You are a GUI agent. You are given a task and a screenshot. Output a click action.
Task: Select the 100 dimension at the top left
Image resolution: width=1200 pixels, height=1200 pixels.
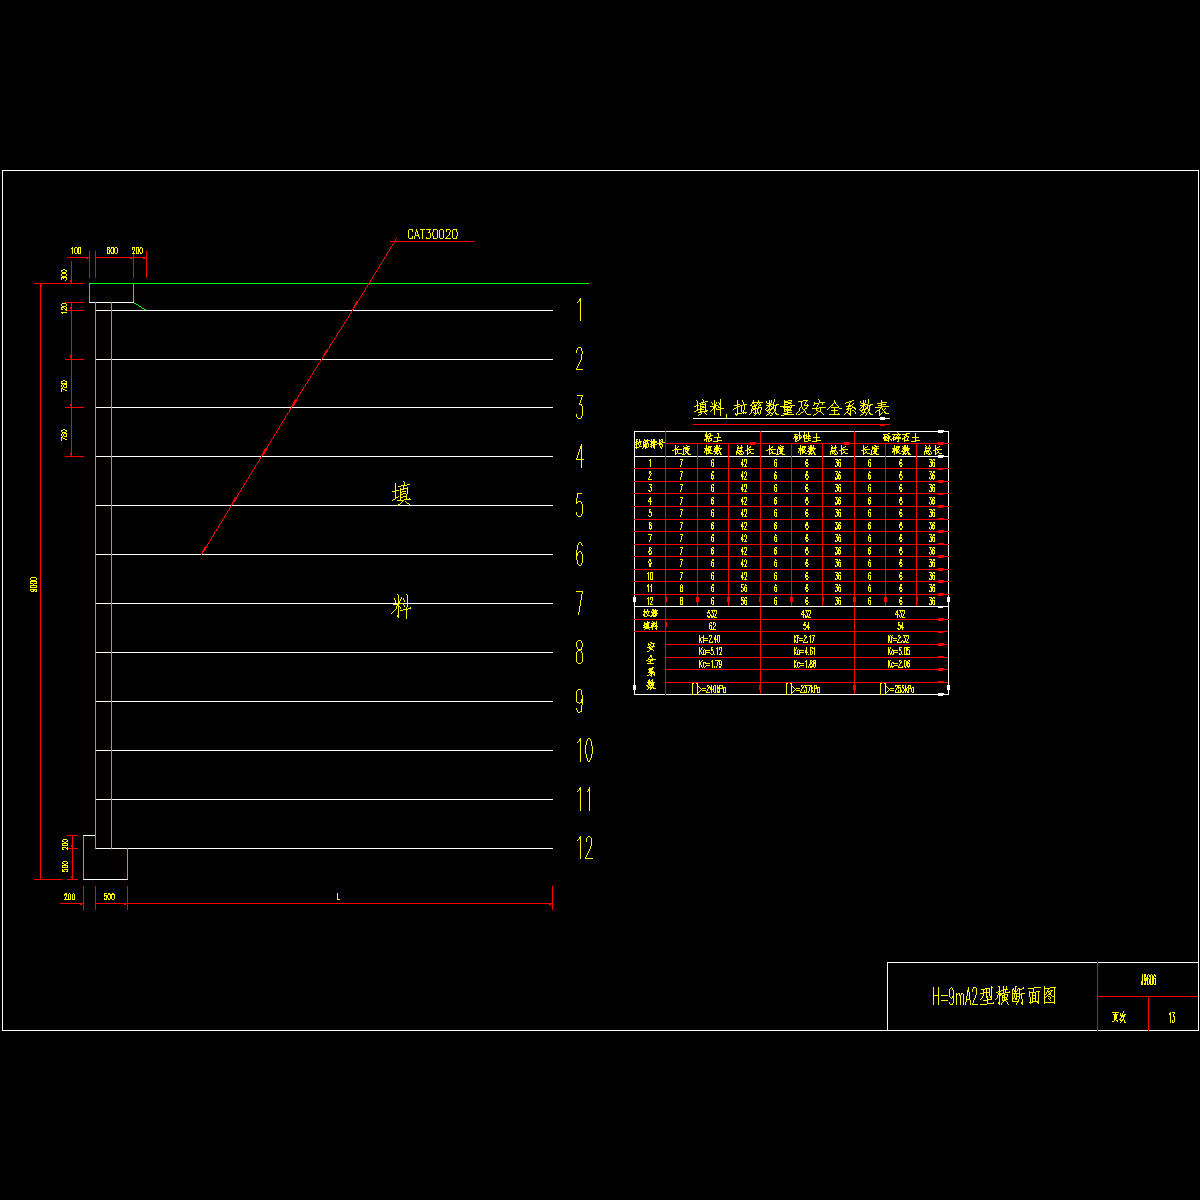pyautogui.click(x=76, y=250)
